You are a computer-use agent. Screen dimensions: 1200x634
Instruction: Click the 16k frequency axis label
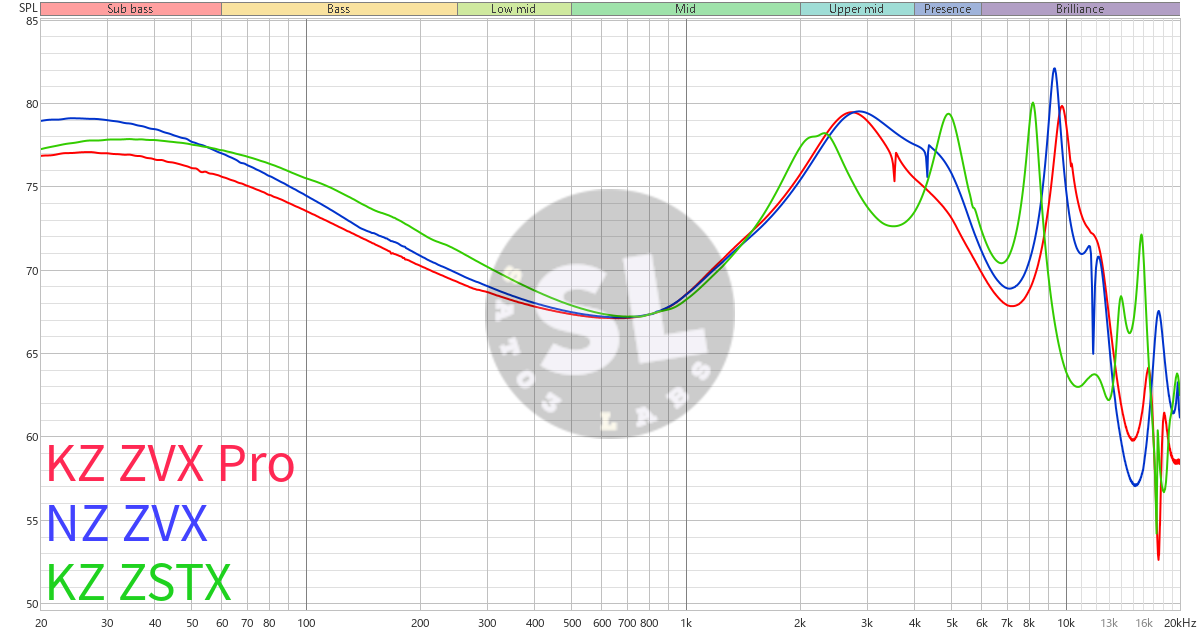click(1143, 623)
